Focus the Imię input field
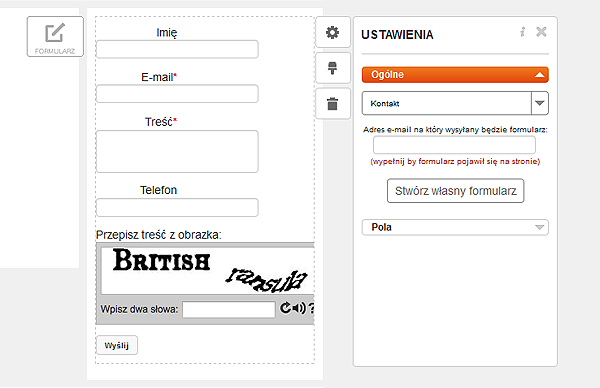The width and height of the screenshot is (600, 388). coord(177,49)
